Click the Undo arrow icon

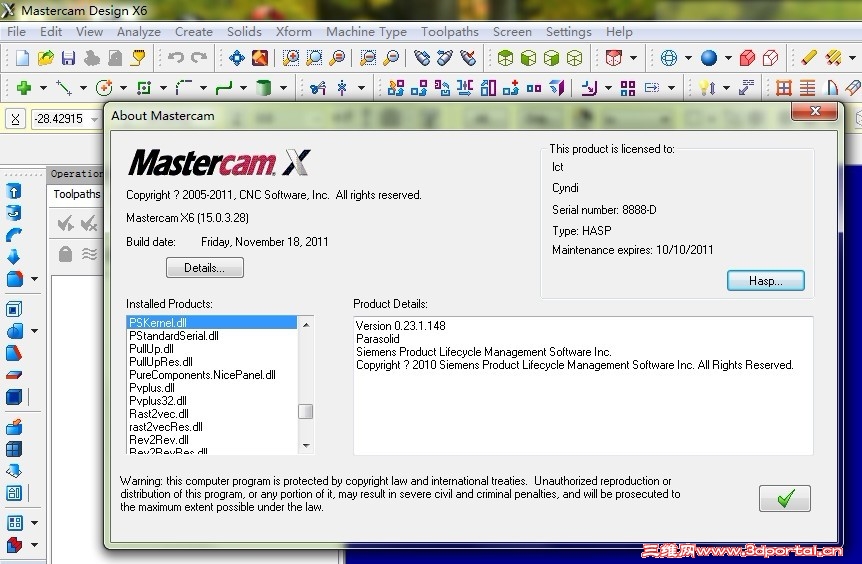175,57
